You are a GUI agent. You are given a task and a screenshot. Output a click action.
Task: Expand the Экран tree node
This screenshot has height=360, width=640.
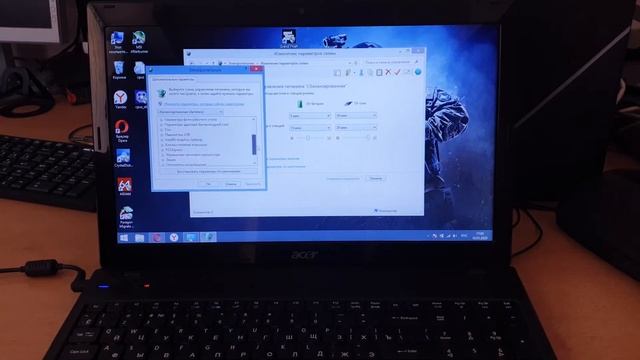[x=162, y=160]
